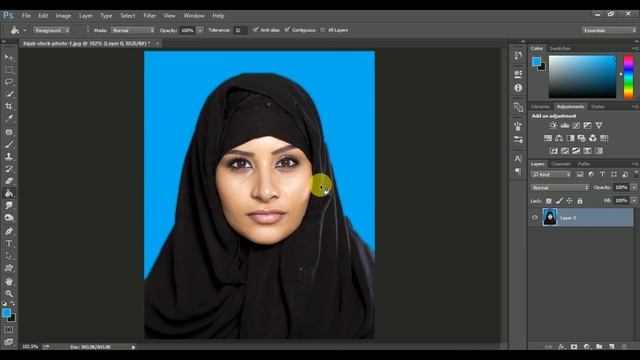
Task: Select the Horizontal Type tool
Action: pos(9,244)
